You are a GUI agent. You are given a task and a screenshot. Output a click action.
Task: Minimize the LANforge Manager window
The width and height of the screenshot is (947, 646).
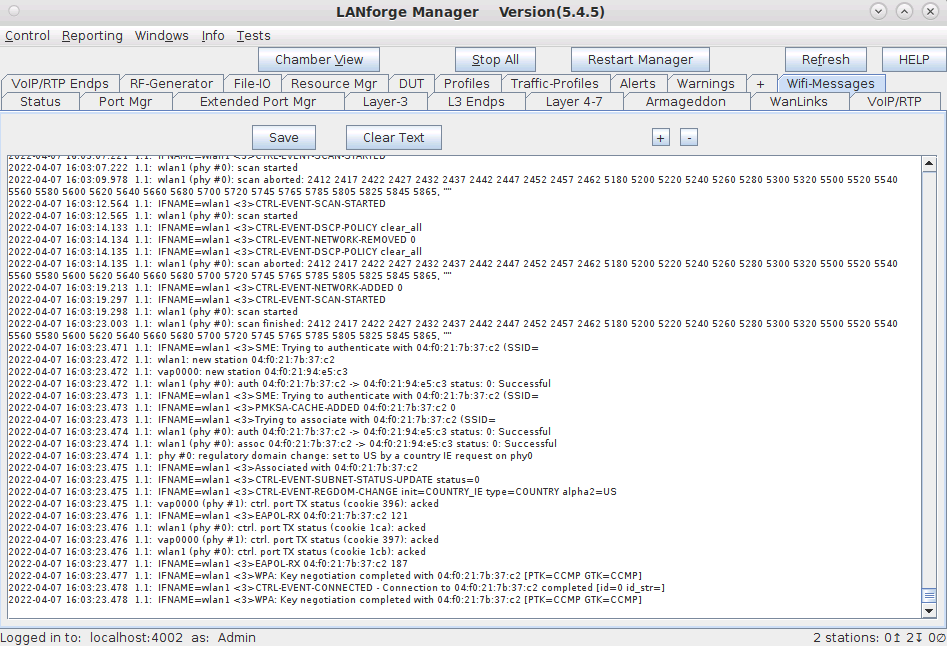pos(878,11)
